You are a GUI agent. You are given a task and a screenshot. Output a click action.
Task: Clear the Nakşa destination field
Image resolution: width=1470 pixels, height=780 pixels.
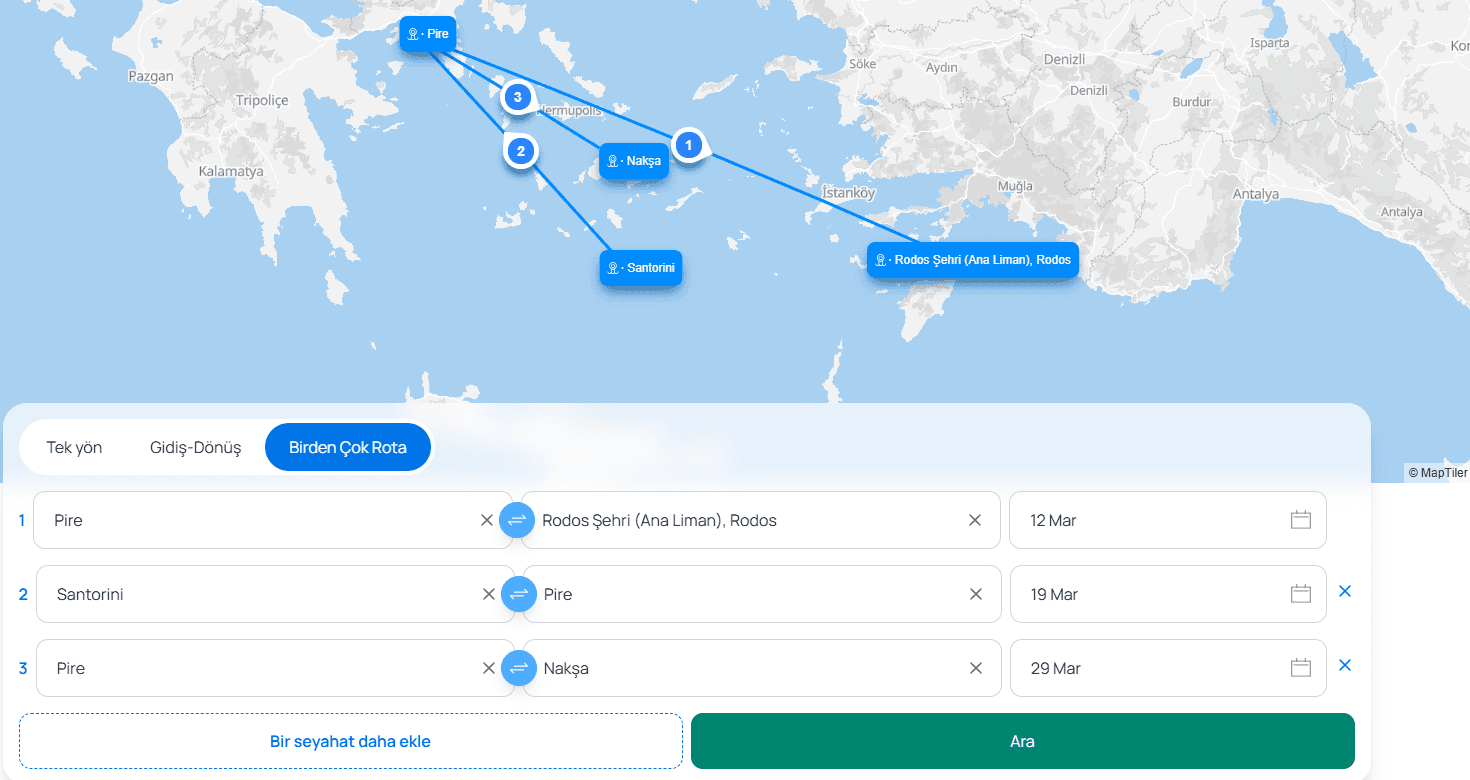976,668
